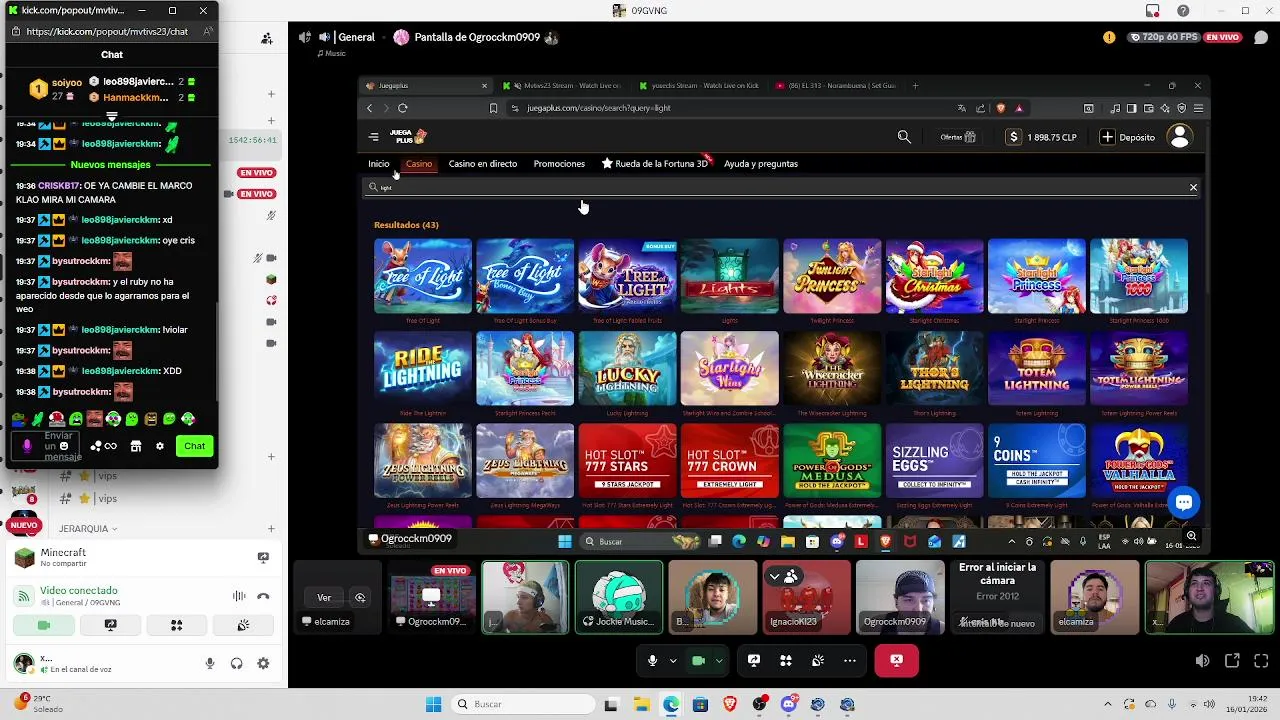Click stream quality warning icon in header
The image size is (1280, 720).
tap(1109, 37)
